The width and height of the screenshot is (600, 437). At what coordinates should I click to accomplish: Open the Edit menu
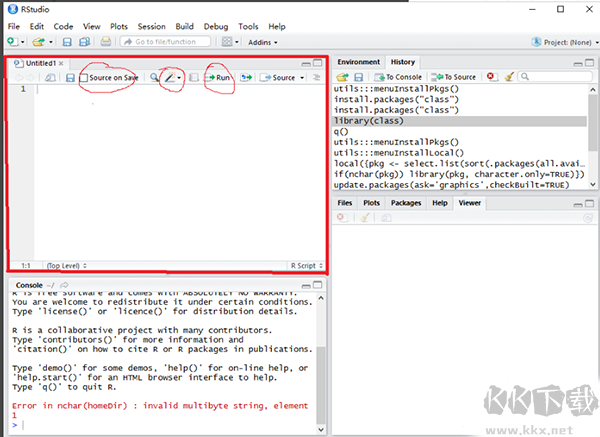[37, 26]
